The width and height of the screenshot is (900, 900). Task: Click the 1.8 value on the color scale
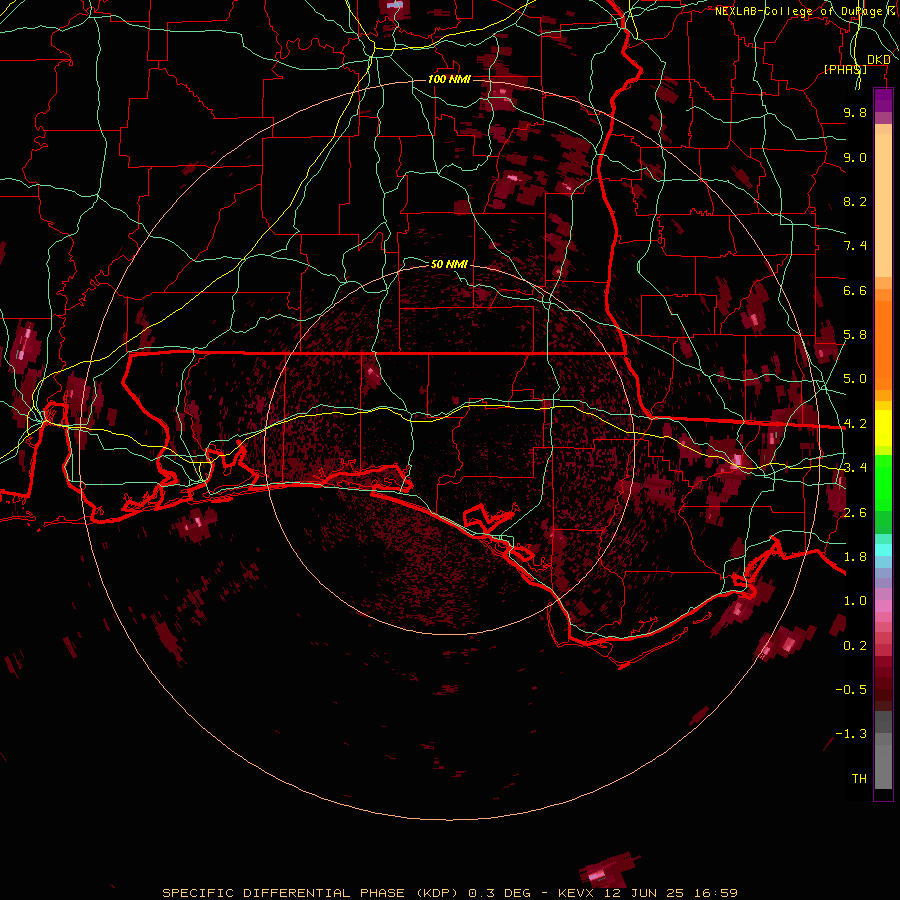[x=855, y=557]
